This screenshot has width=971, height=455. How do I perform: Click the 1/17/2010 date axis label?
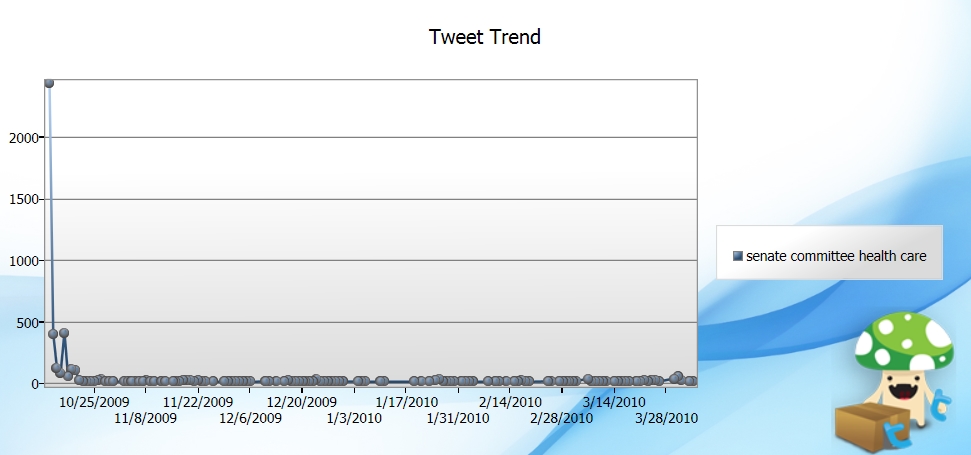tap(406, 402)
